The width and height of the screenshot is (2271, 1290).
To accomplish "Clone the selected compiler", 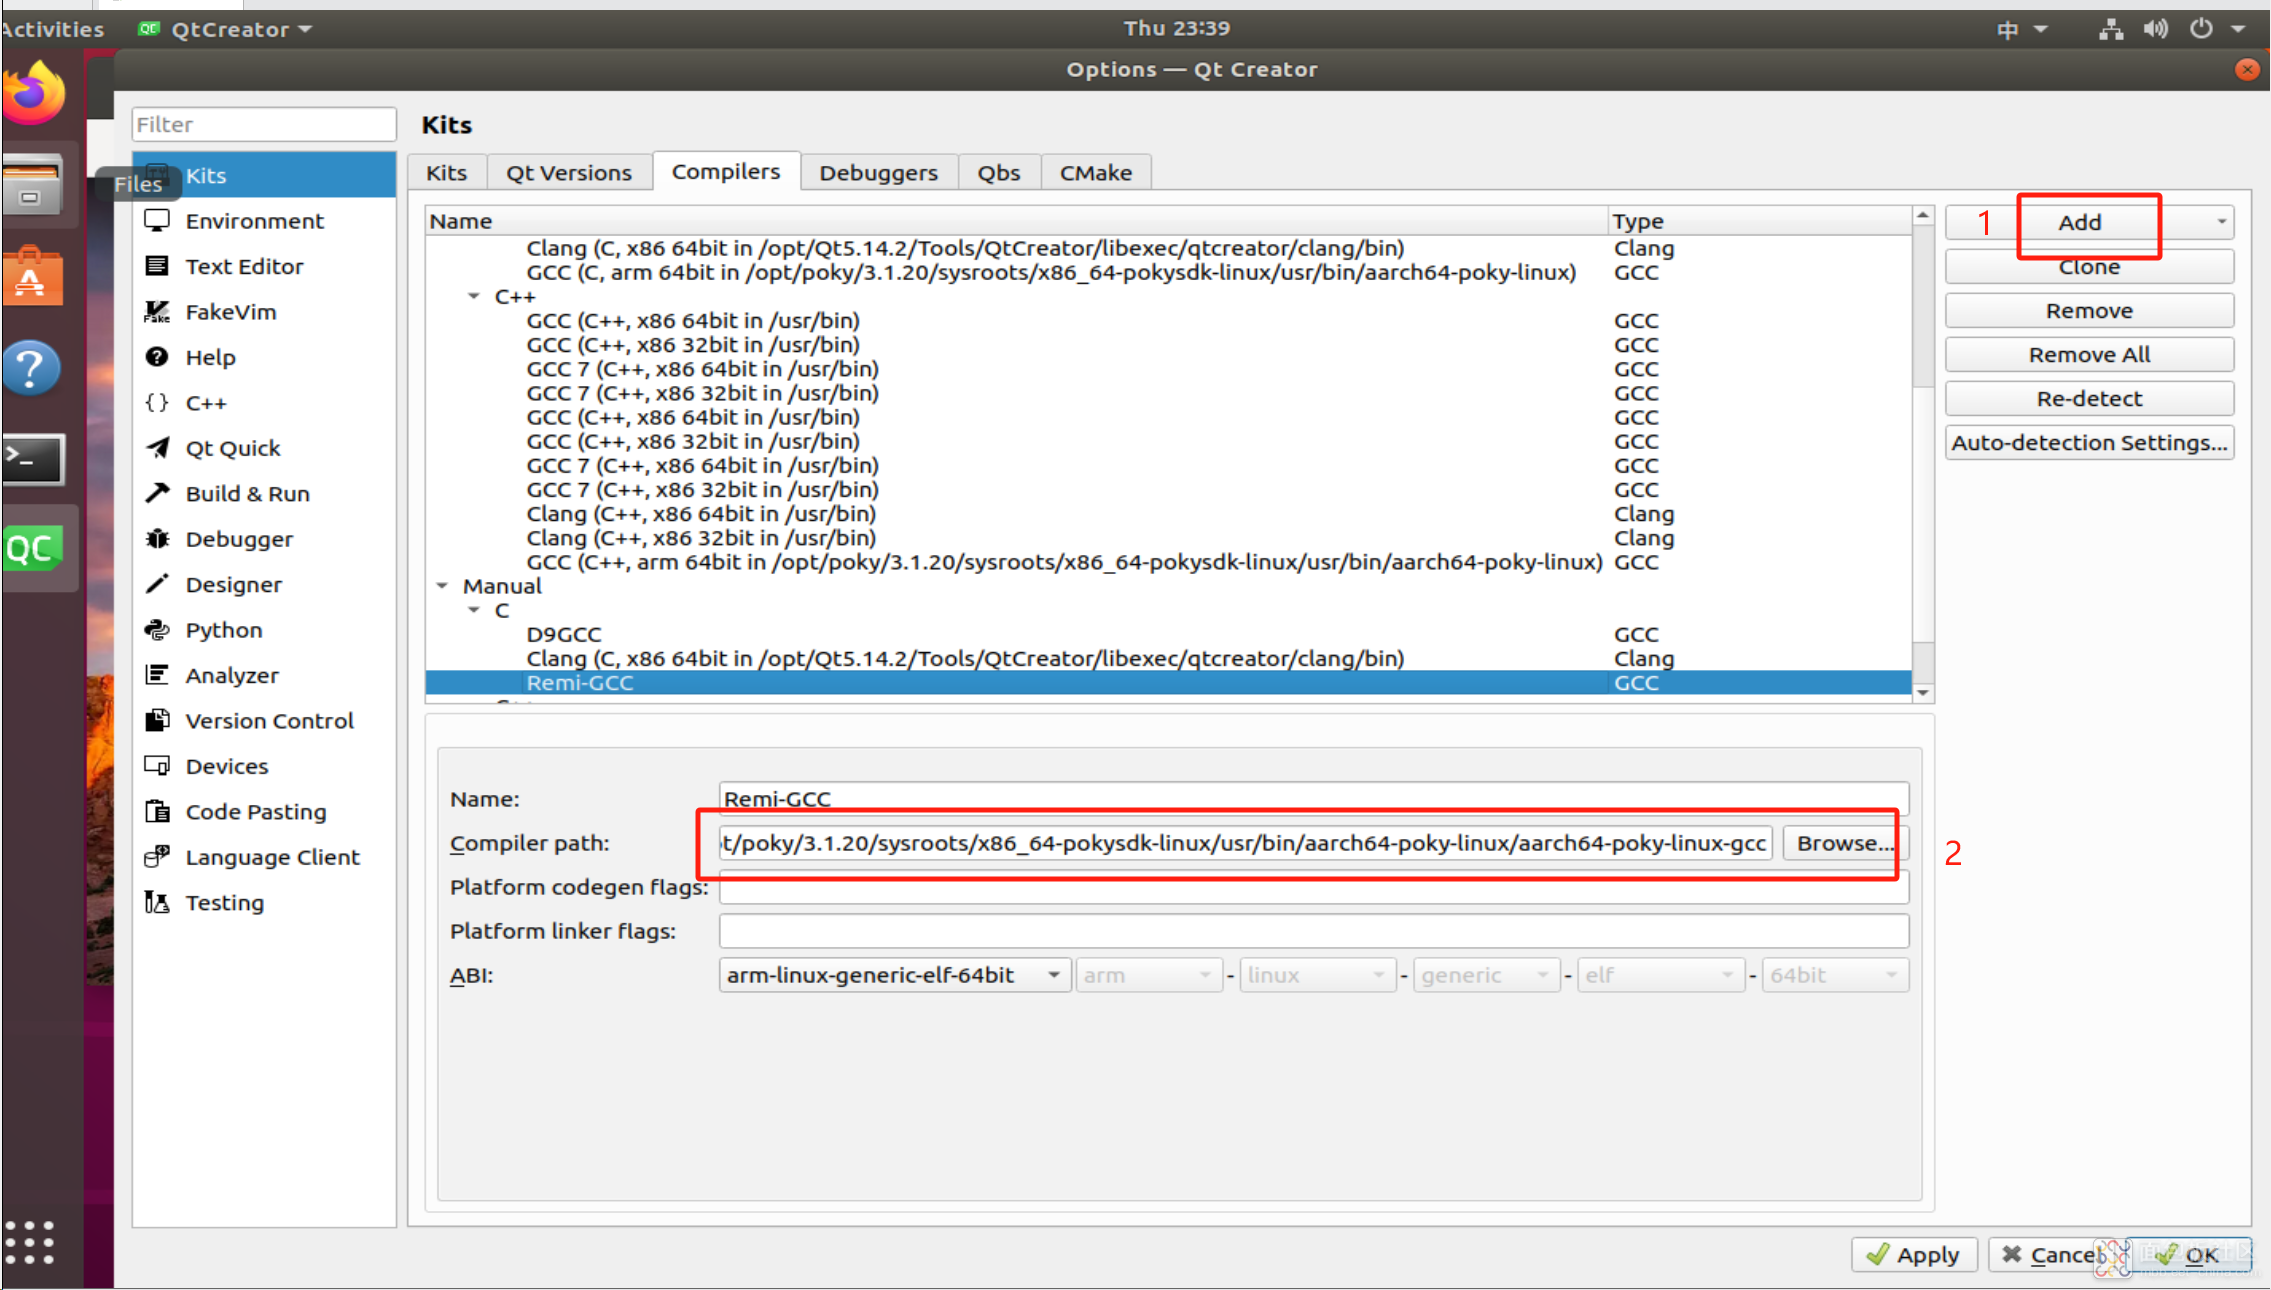I will coord(2090,267).
